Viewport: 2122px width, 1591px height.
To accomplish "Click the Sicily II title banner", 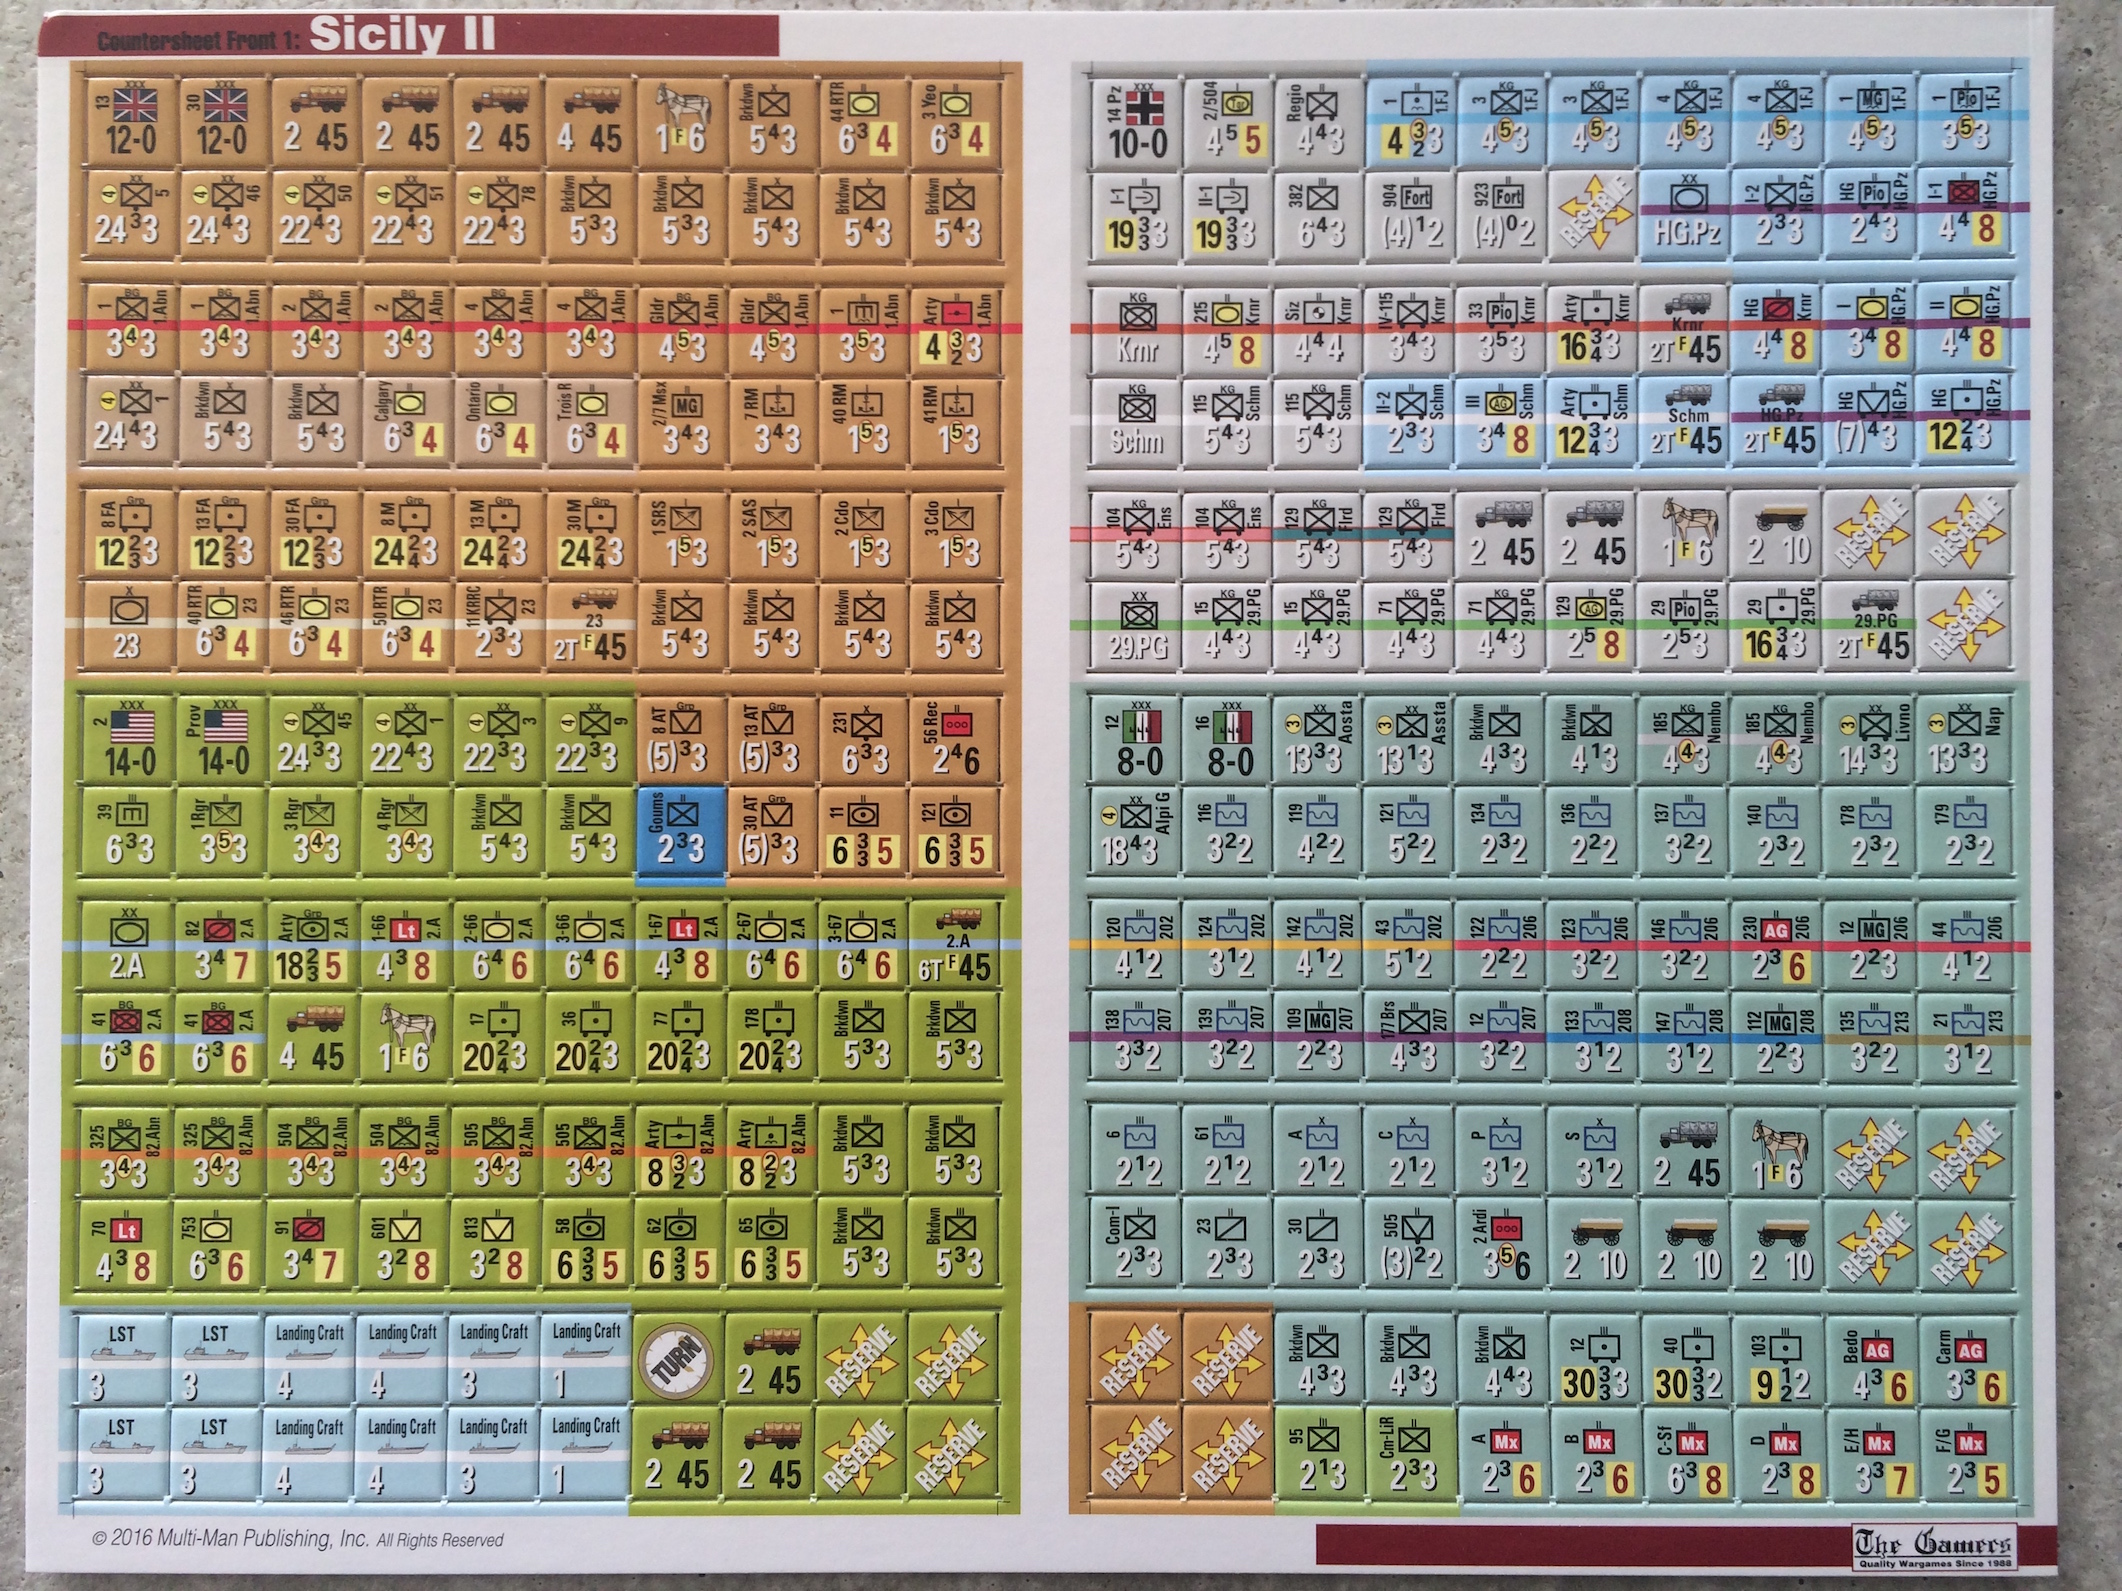I will tap(402, 35).
